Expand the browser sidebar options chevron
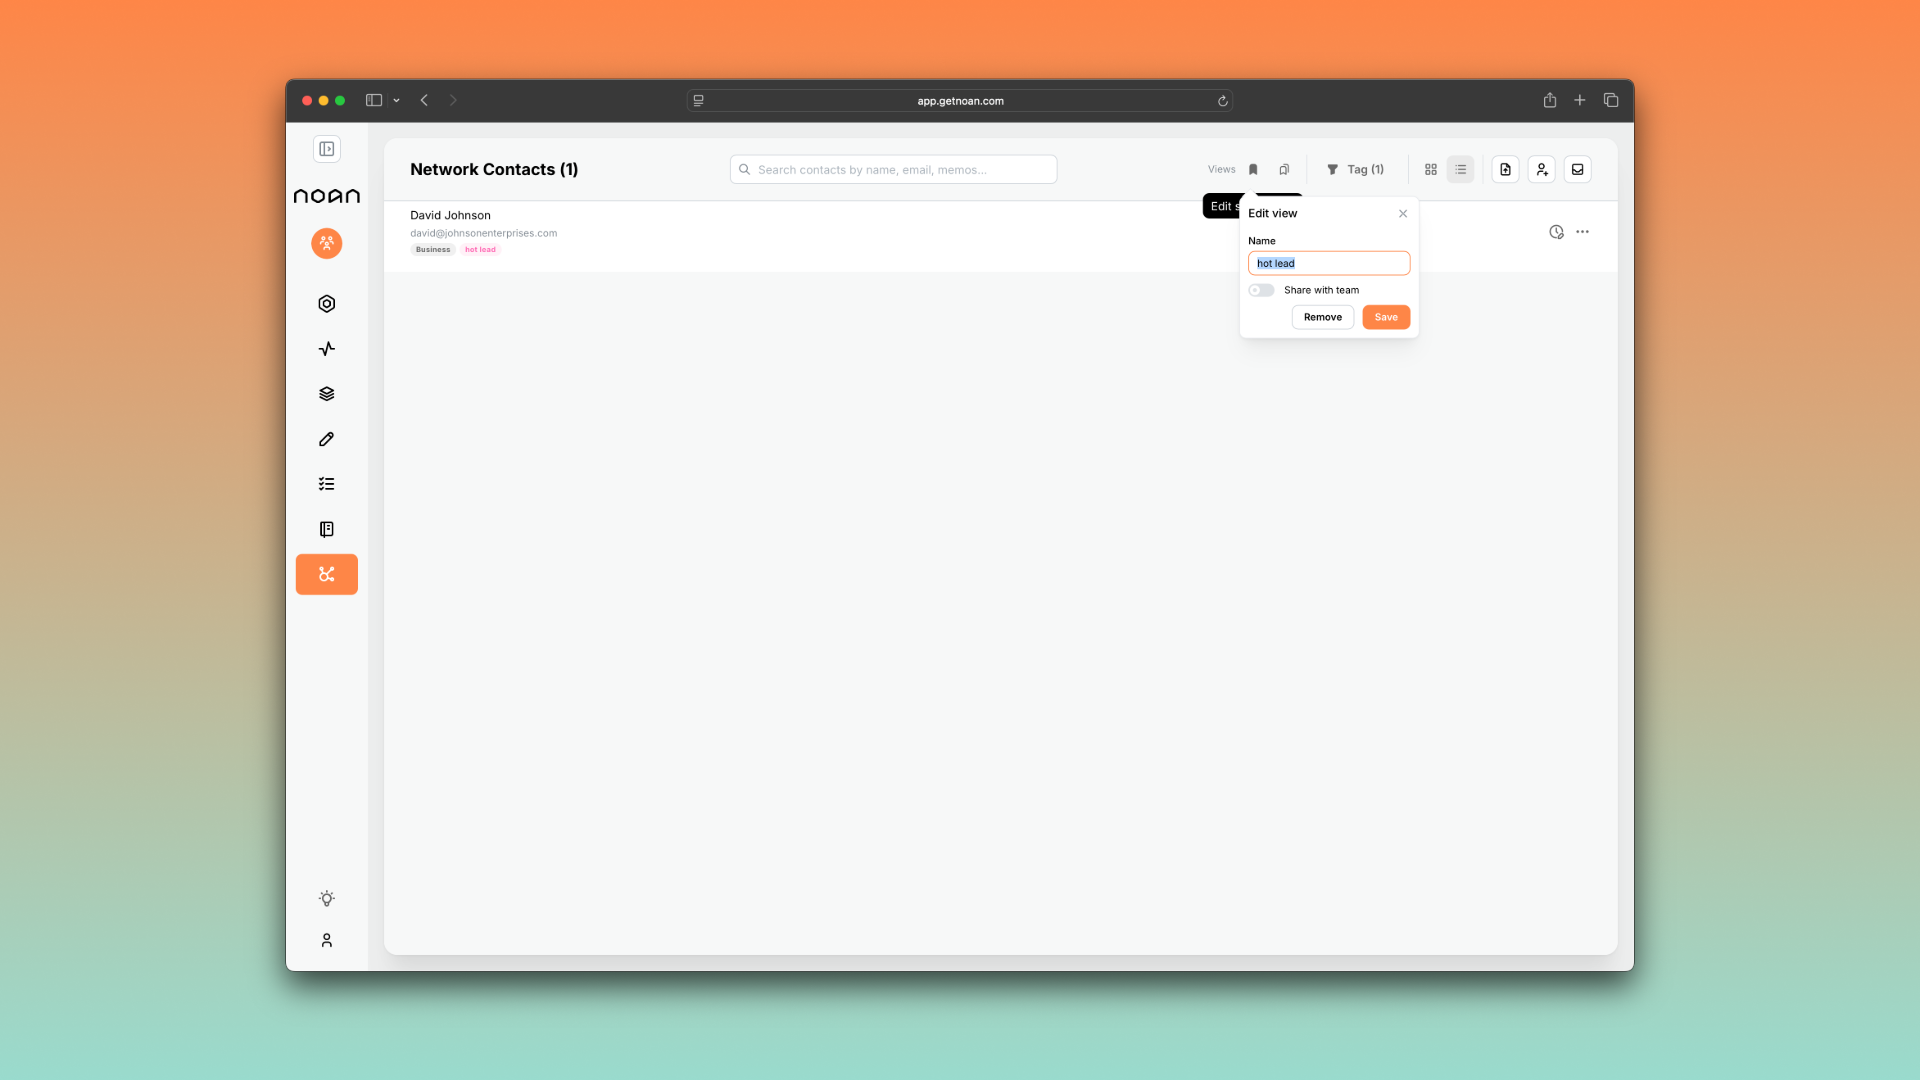Screen dimensions: 1920x1080 [397, 101]
